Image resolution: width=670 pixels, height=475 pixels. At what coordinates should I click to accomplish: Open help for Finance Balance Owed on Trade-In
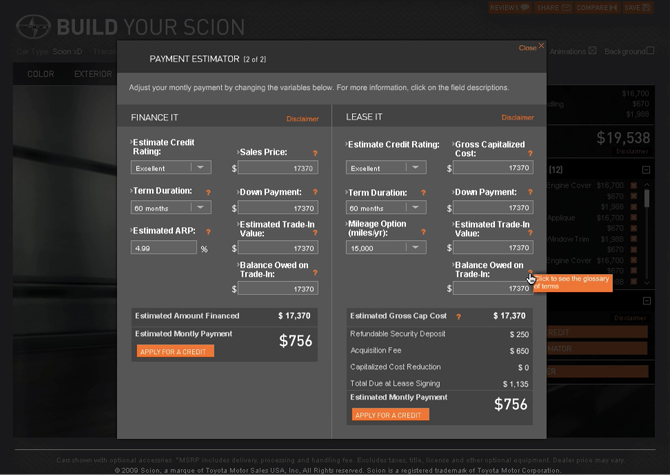tap(315, 273)
